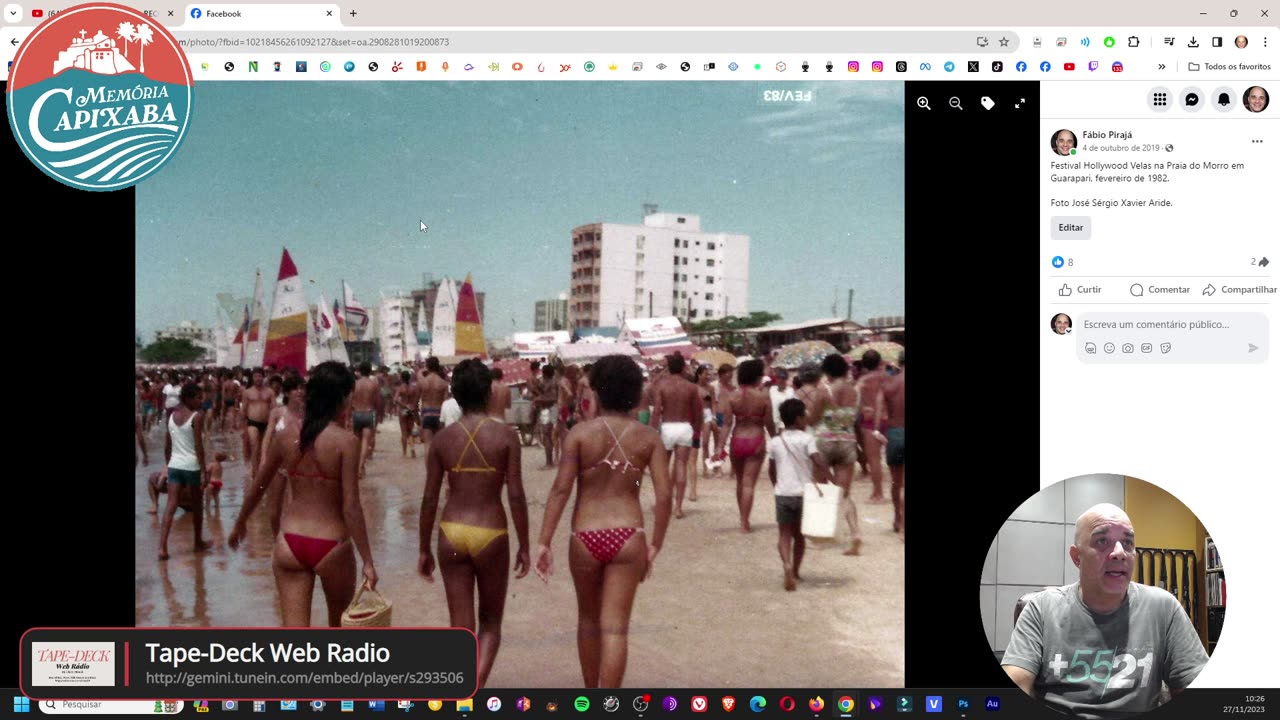This screenshot has width=1280, height=720.
Task: Open the 4 de outubro de 2019 date link
Action: point(1121,148)
